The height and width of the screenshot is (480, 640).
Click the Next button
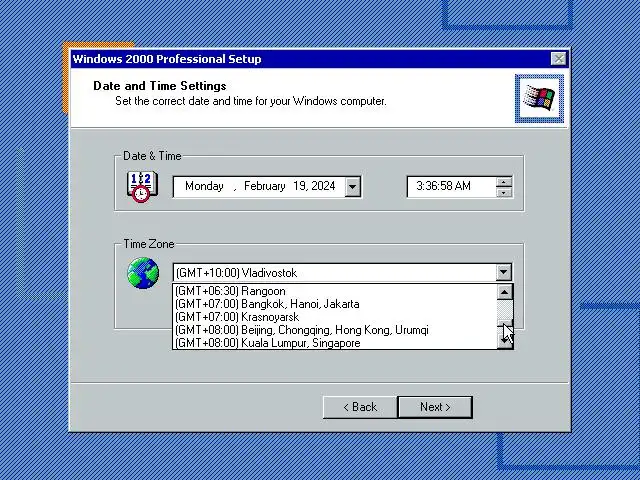point(435,407)
